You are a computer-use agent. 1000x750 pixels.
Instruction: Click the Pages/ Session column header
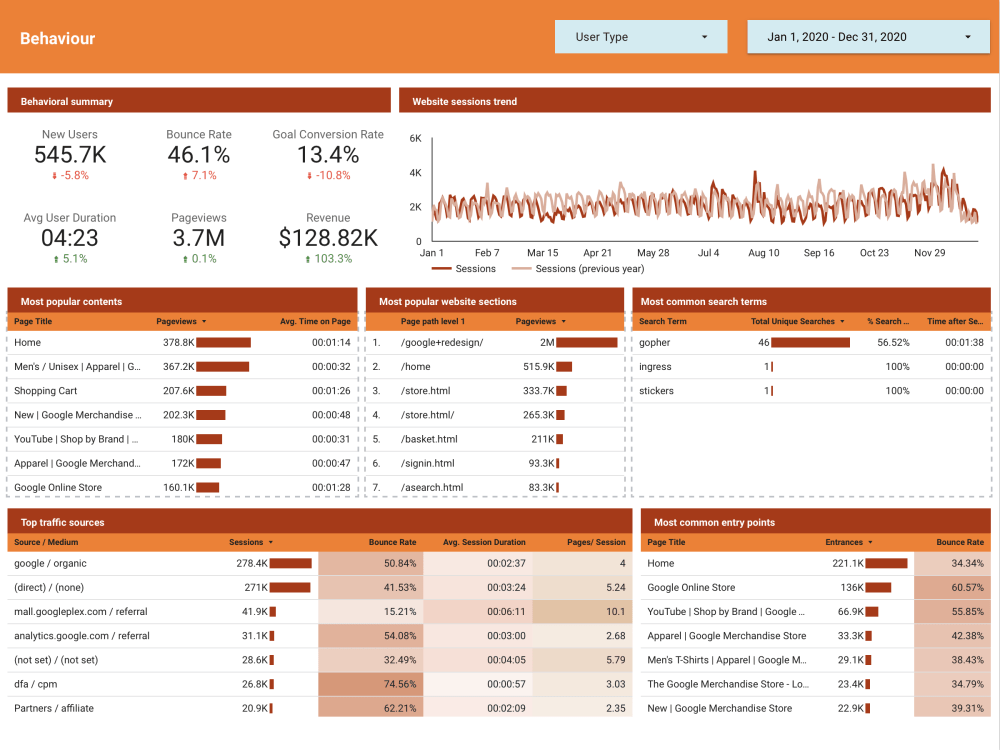(x=596, y=542)
